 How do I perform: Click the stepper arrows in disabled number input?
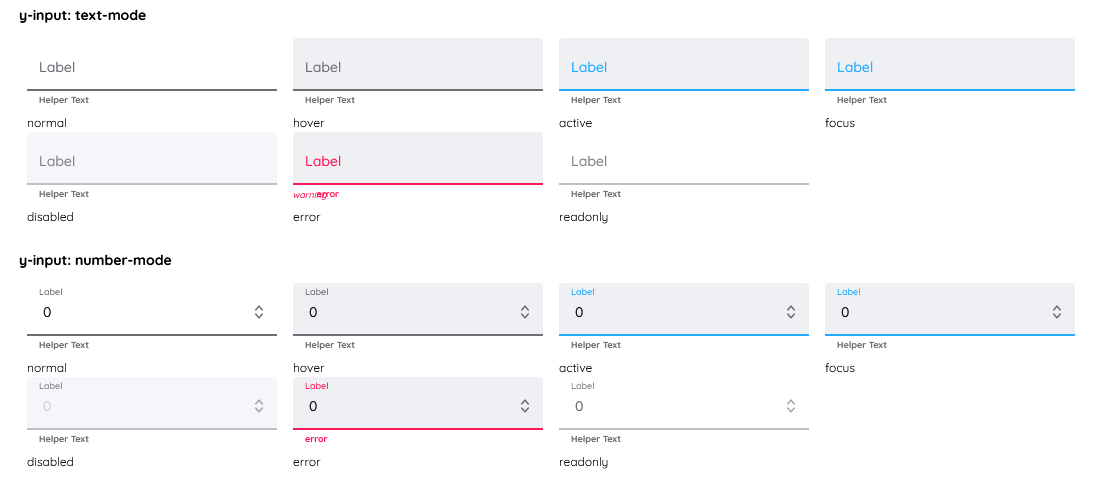[x=259, y=406]
